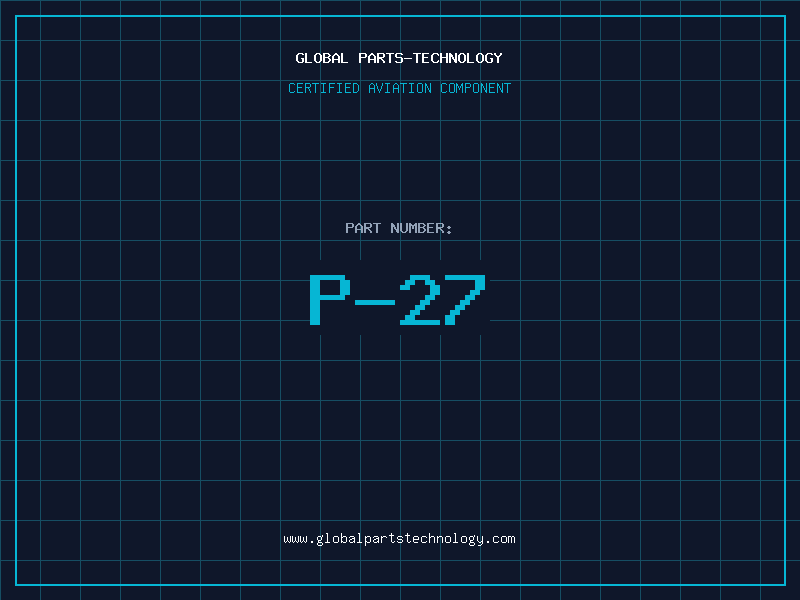This screenshot has height=600, width=800.
Task: Click the GLOBAL PARTS-TECHNOLOGY heading
Action: pyautogui.click(x=399, y=58)
